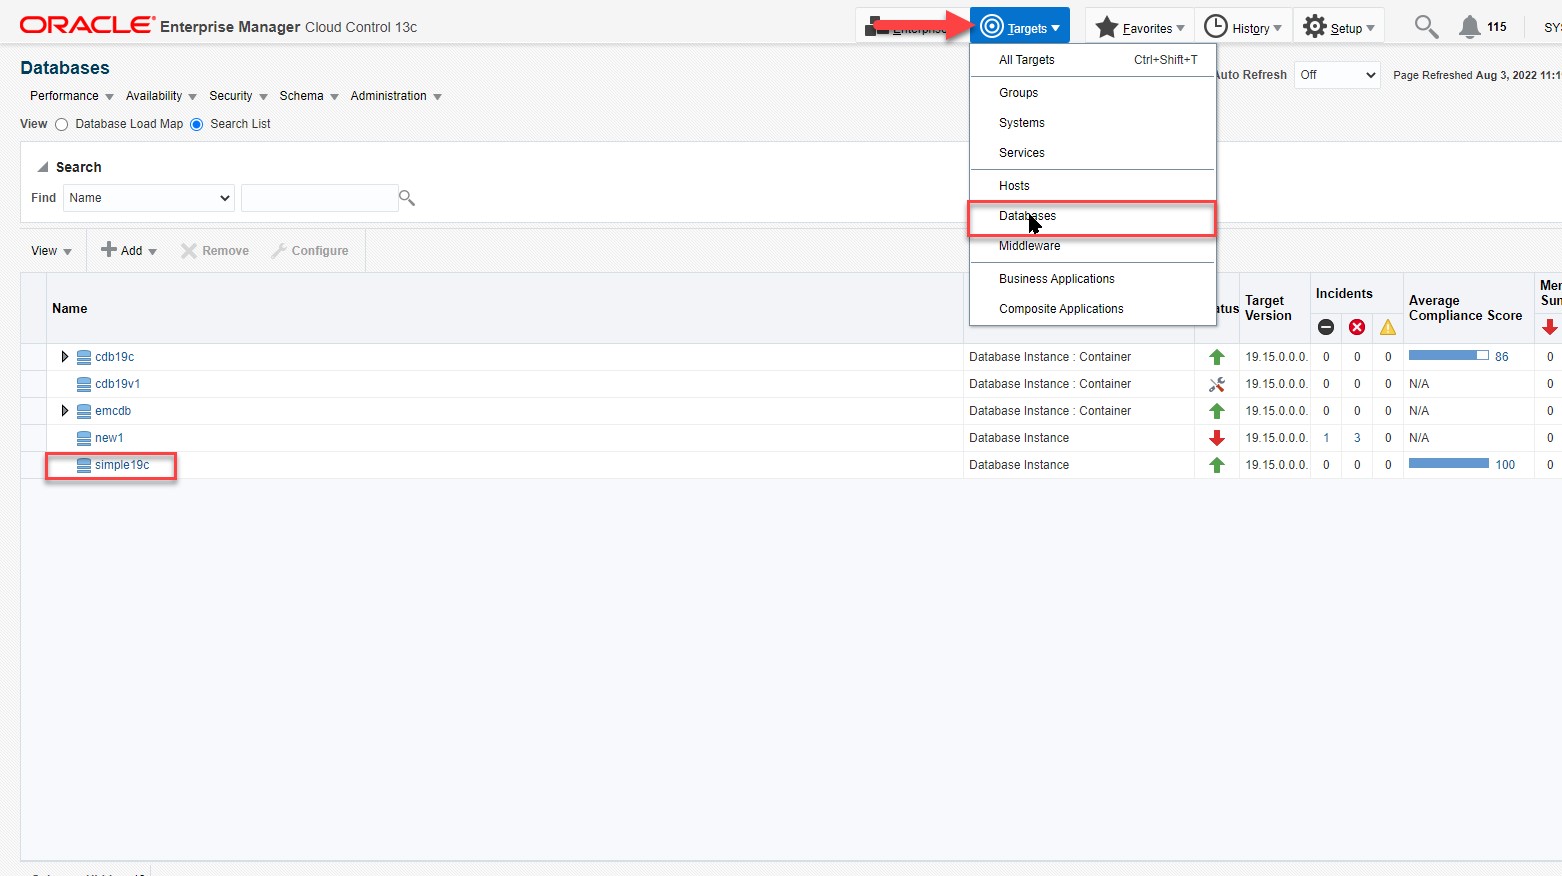
Task: Collapse the Search section triangle
Action: [43, 167]
